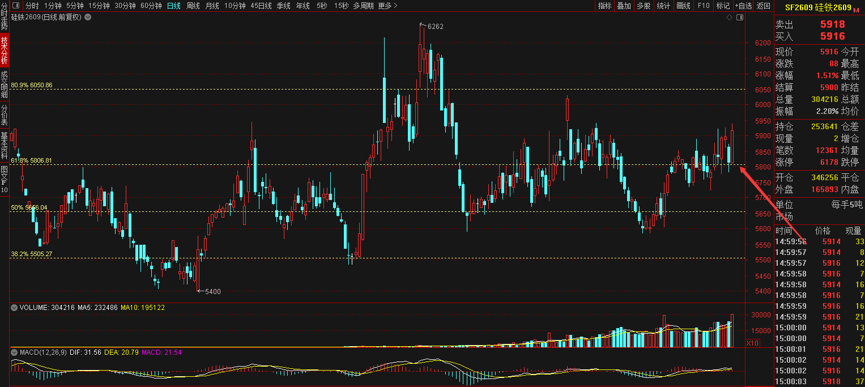
Task: Add to watchlist with +自选
Action: point(743,6)
